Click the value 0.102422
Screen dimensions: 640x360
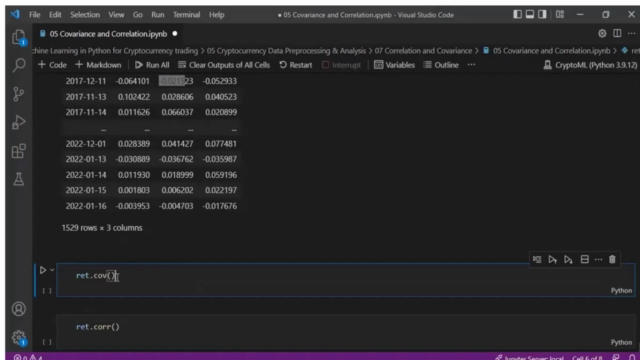(134, 97)
